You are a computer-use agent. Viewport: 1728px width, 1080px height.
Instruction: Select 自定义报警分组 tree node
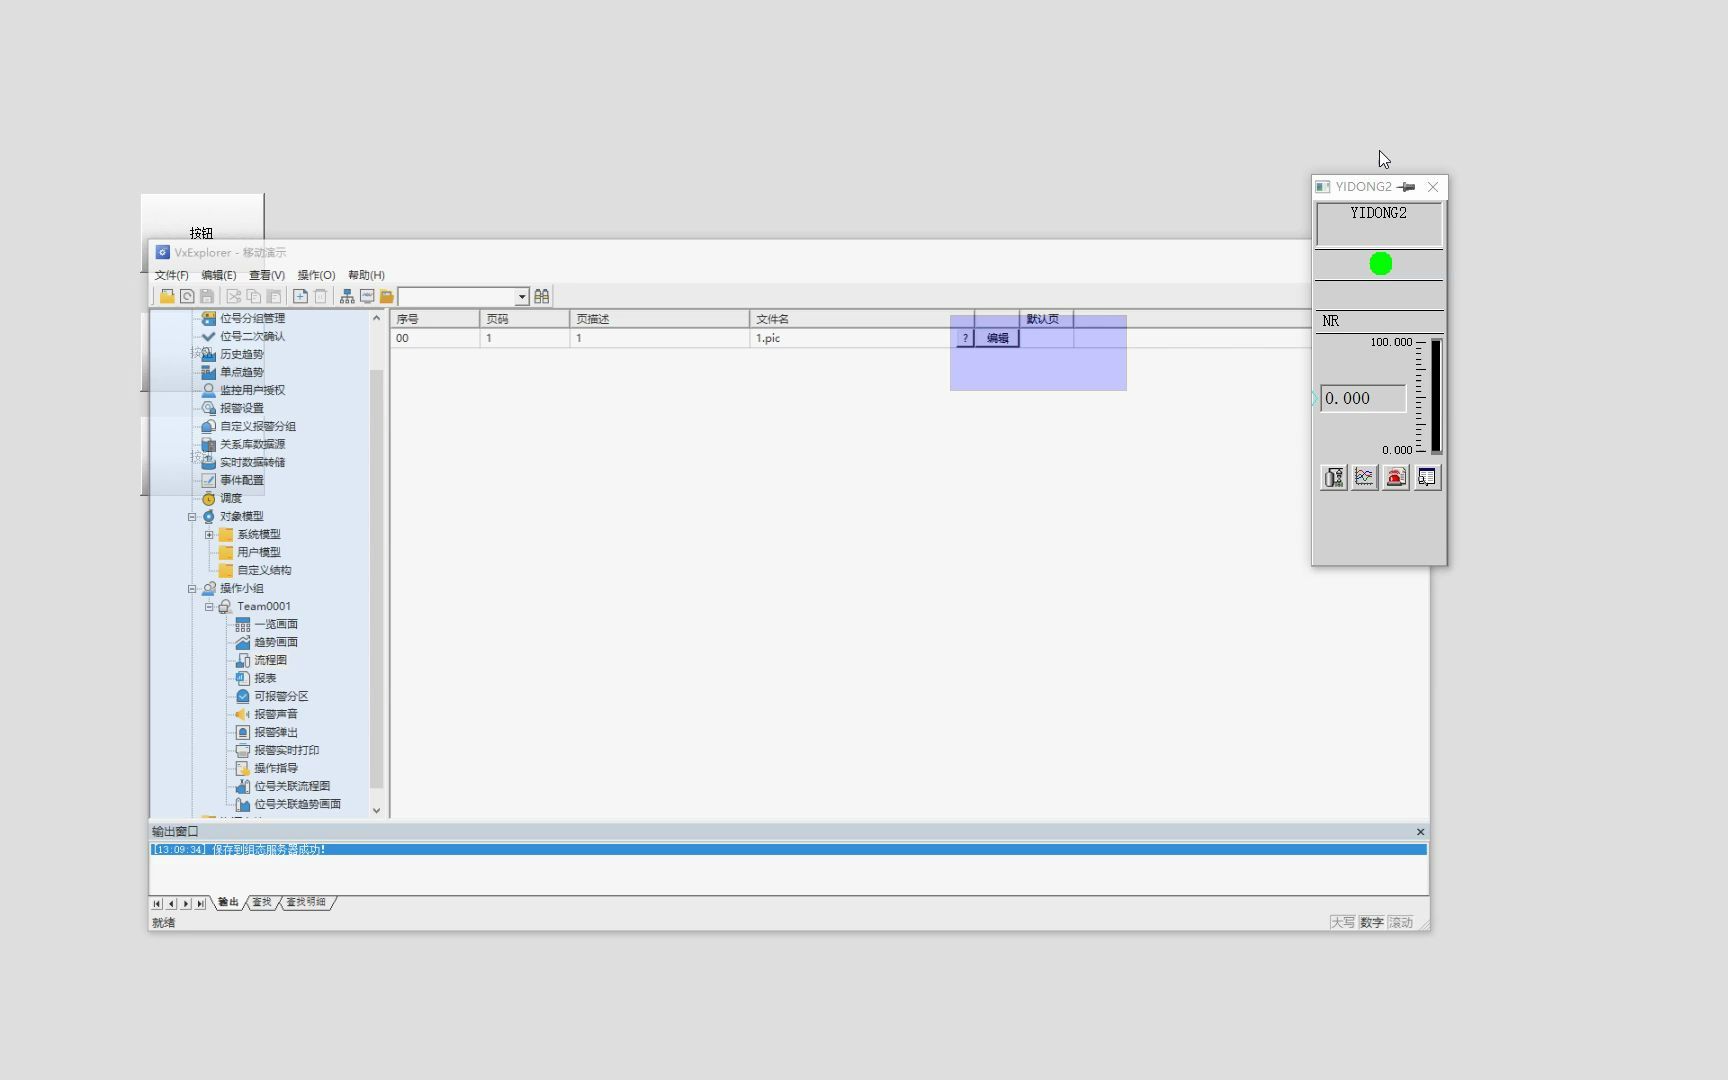coord(258,426)
